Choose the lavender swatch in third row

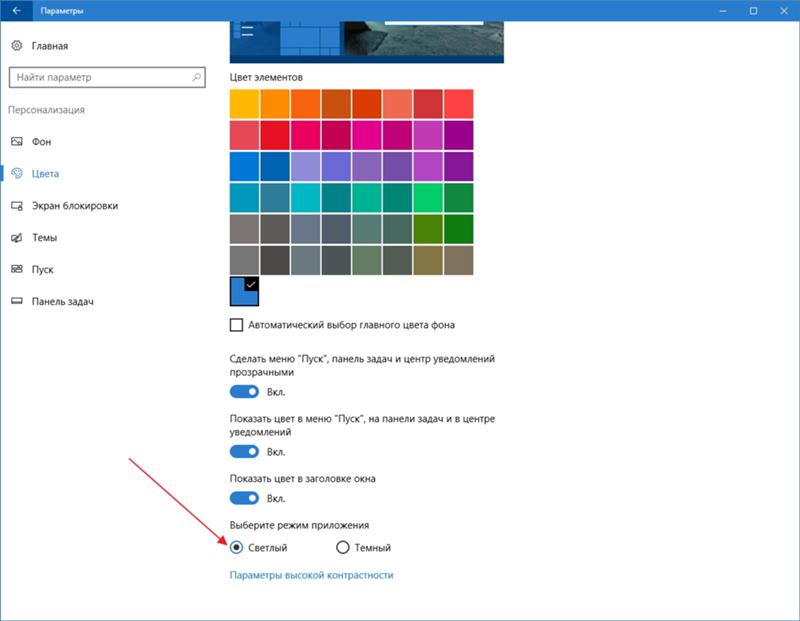point(306,166)
